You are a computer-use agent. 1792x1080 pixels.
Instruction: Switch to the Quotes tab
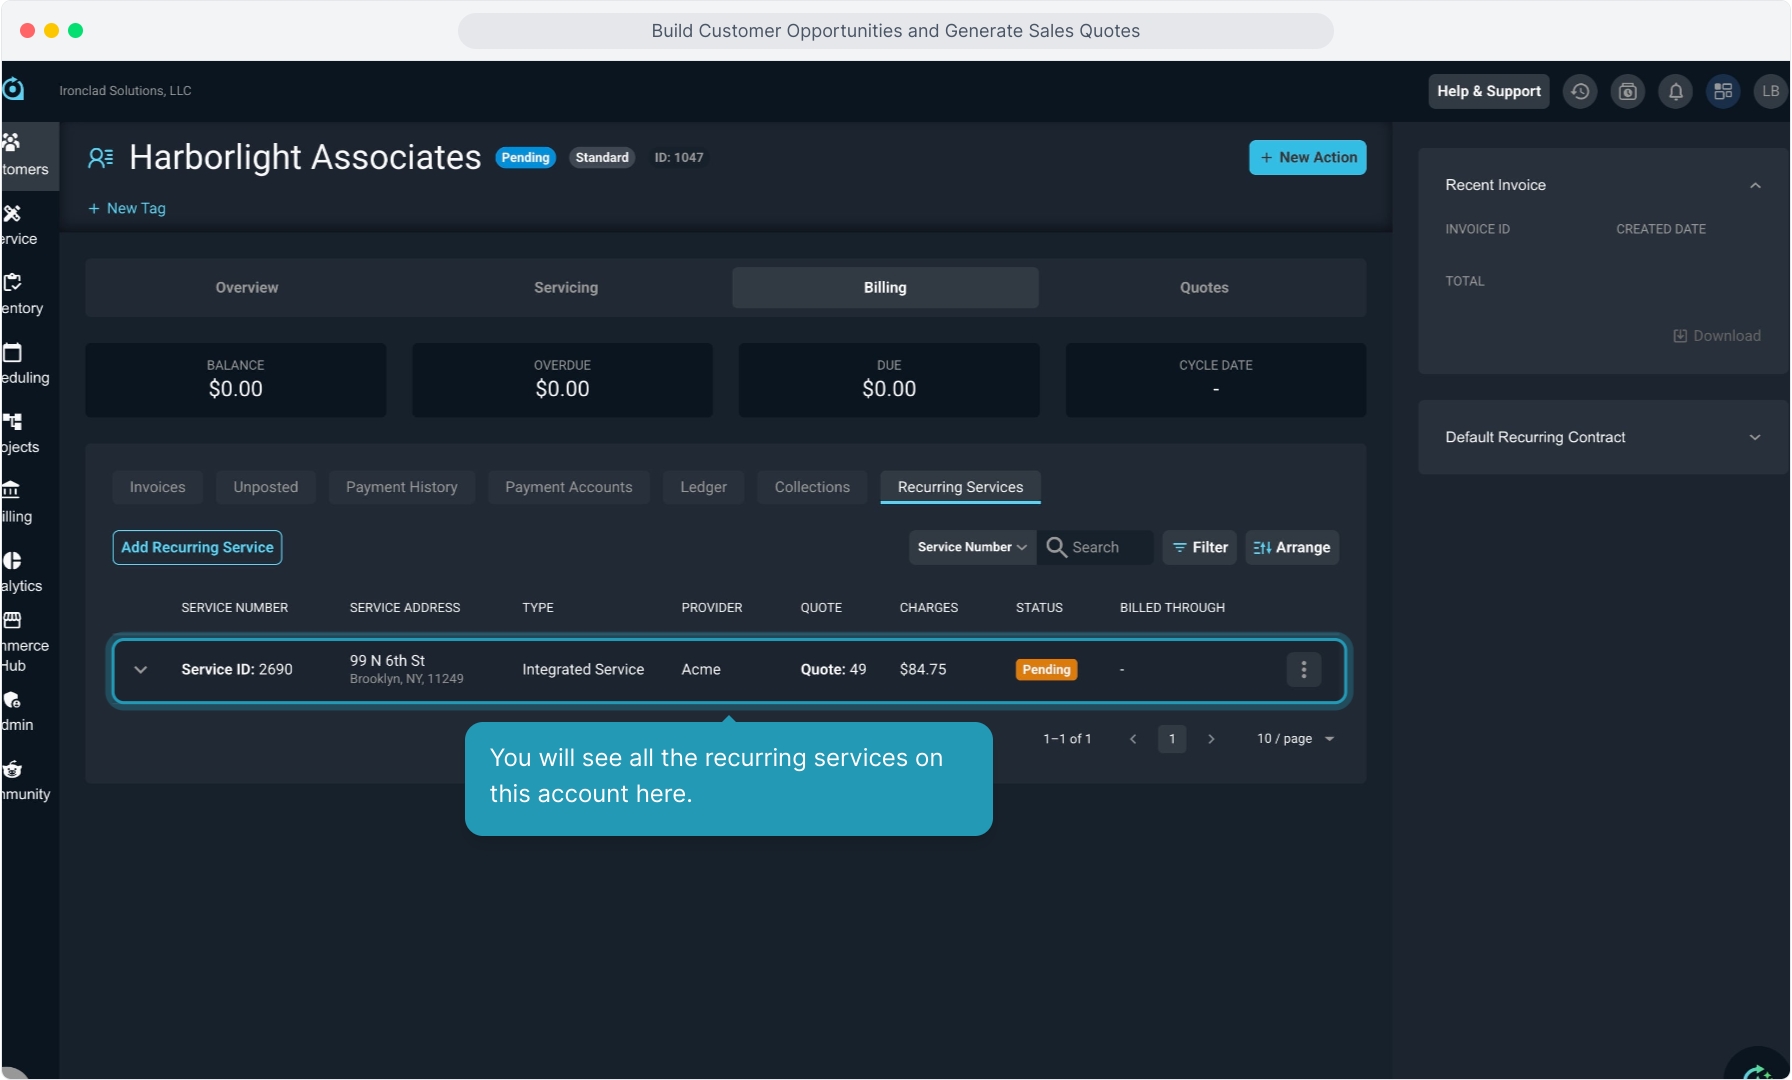tap(1203, 288)
